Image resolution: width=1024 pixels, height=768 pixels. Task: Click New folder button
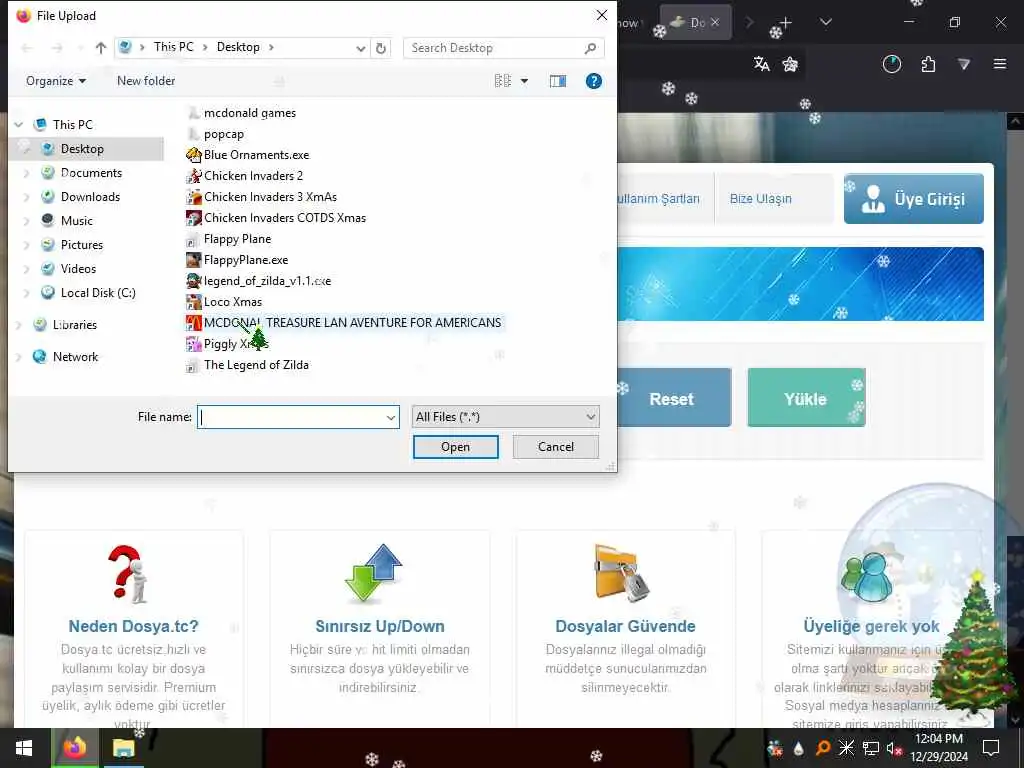pos(146,81)
